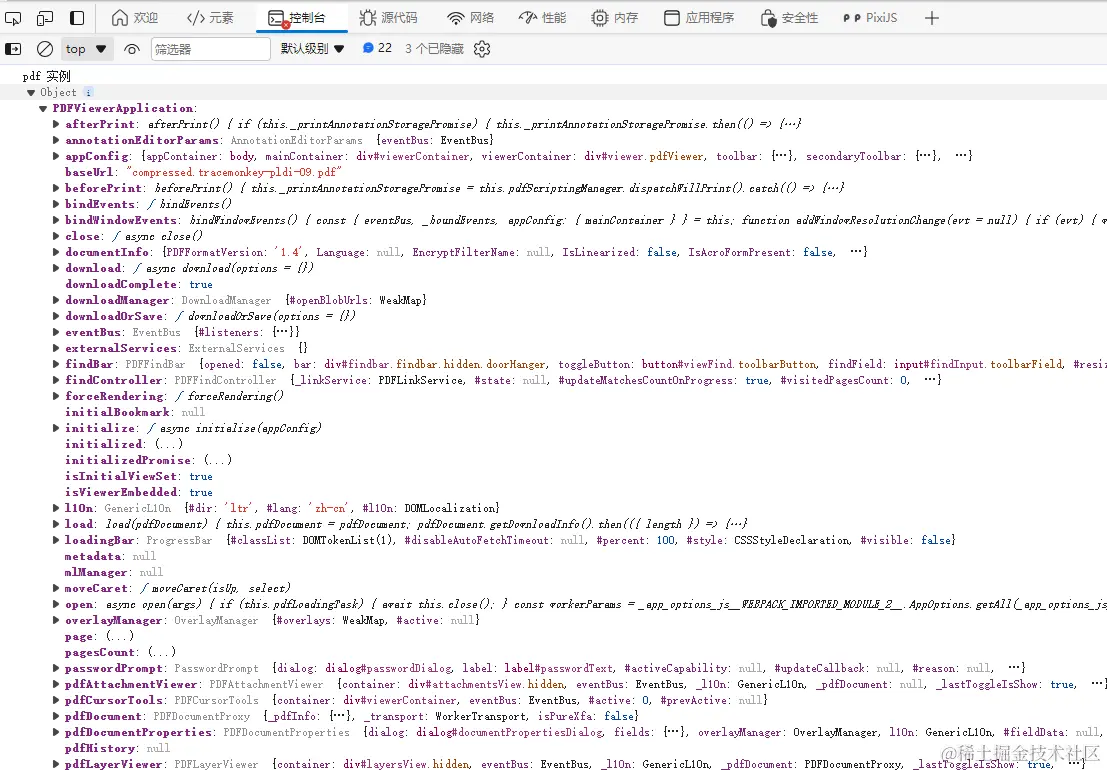Click the 3 个已隐藏 hidden messages label
Image resolution: width=1107 pixels, height=770 pixels.
point(434,49)
